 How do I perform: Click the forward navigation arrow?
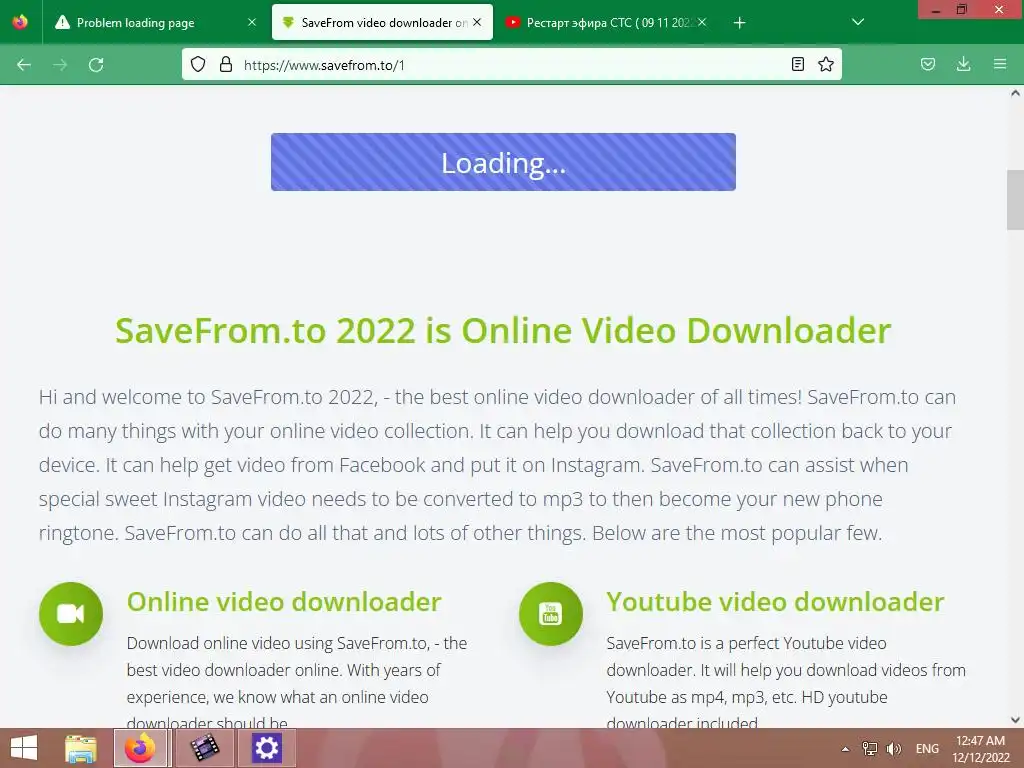(60, 65)
